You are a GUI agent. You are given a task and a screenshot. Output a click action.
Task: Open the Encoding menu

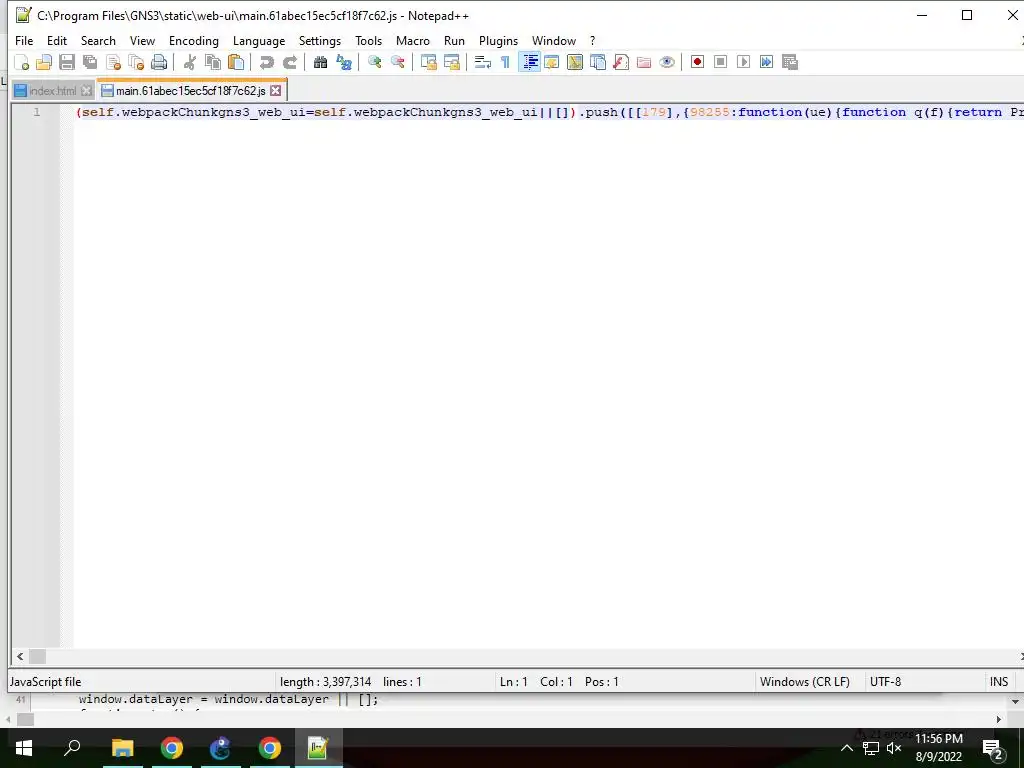coord(194,40)
